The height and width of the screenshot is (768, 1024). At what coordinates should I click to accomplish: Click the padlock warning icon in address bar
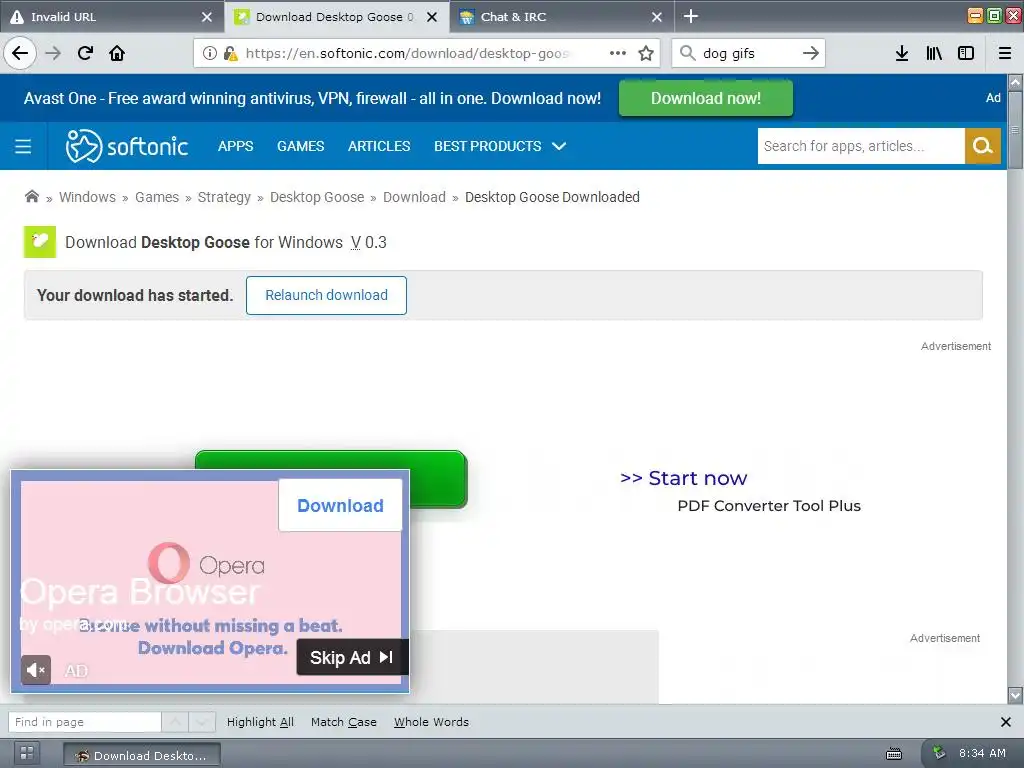click(x=230, y=53)
